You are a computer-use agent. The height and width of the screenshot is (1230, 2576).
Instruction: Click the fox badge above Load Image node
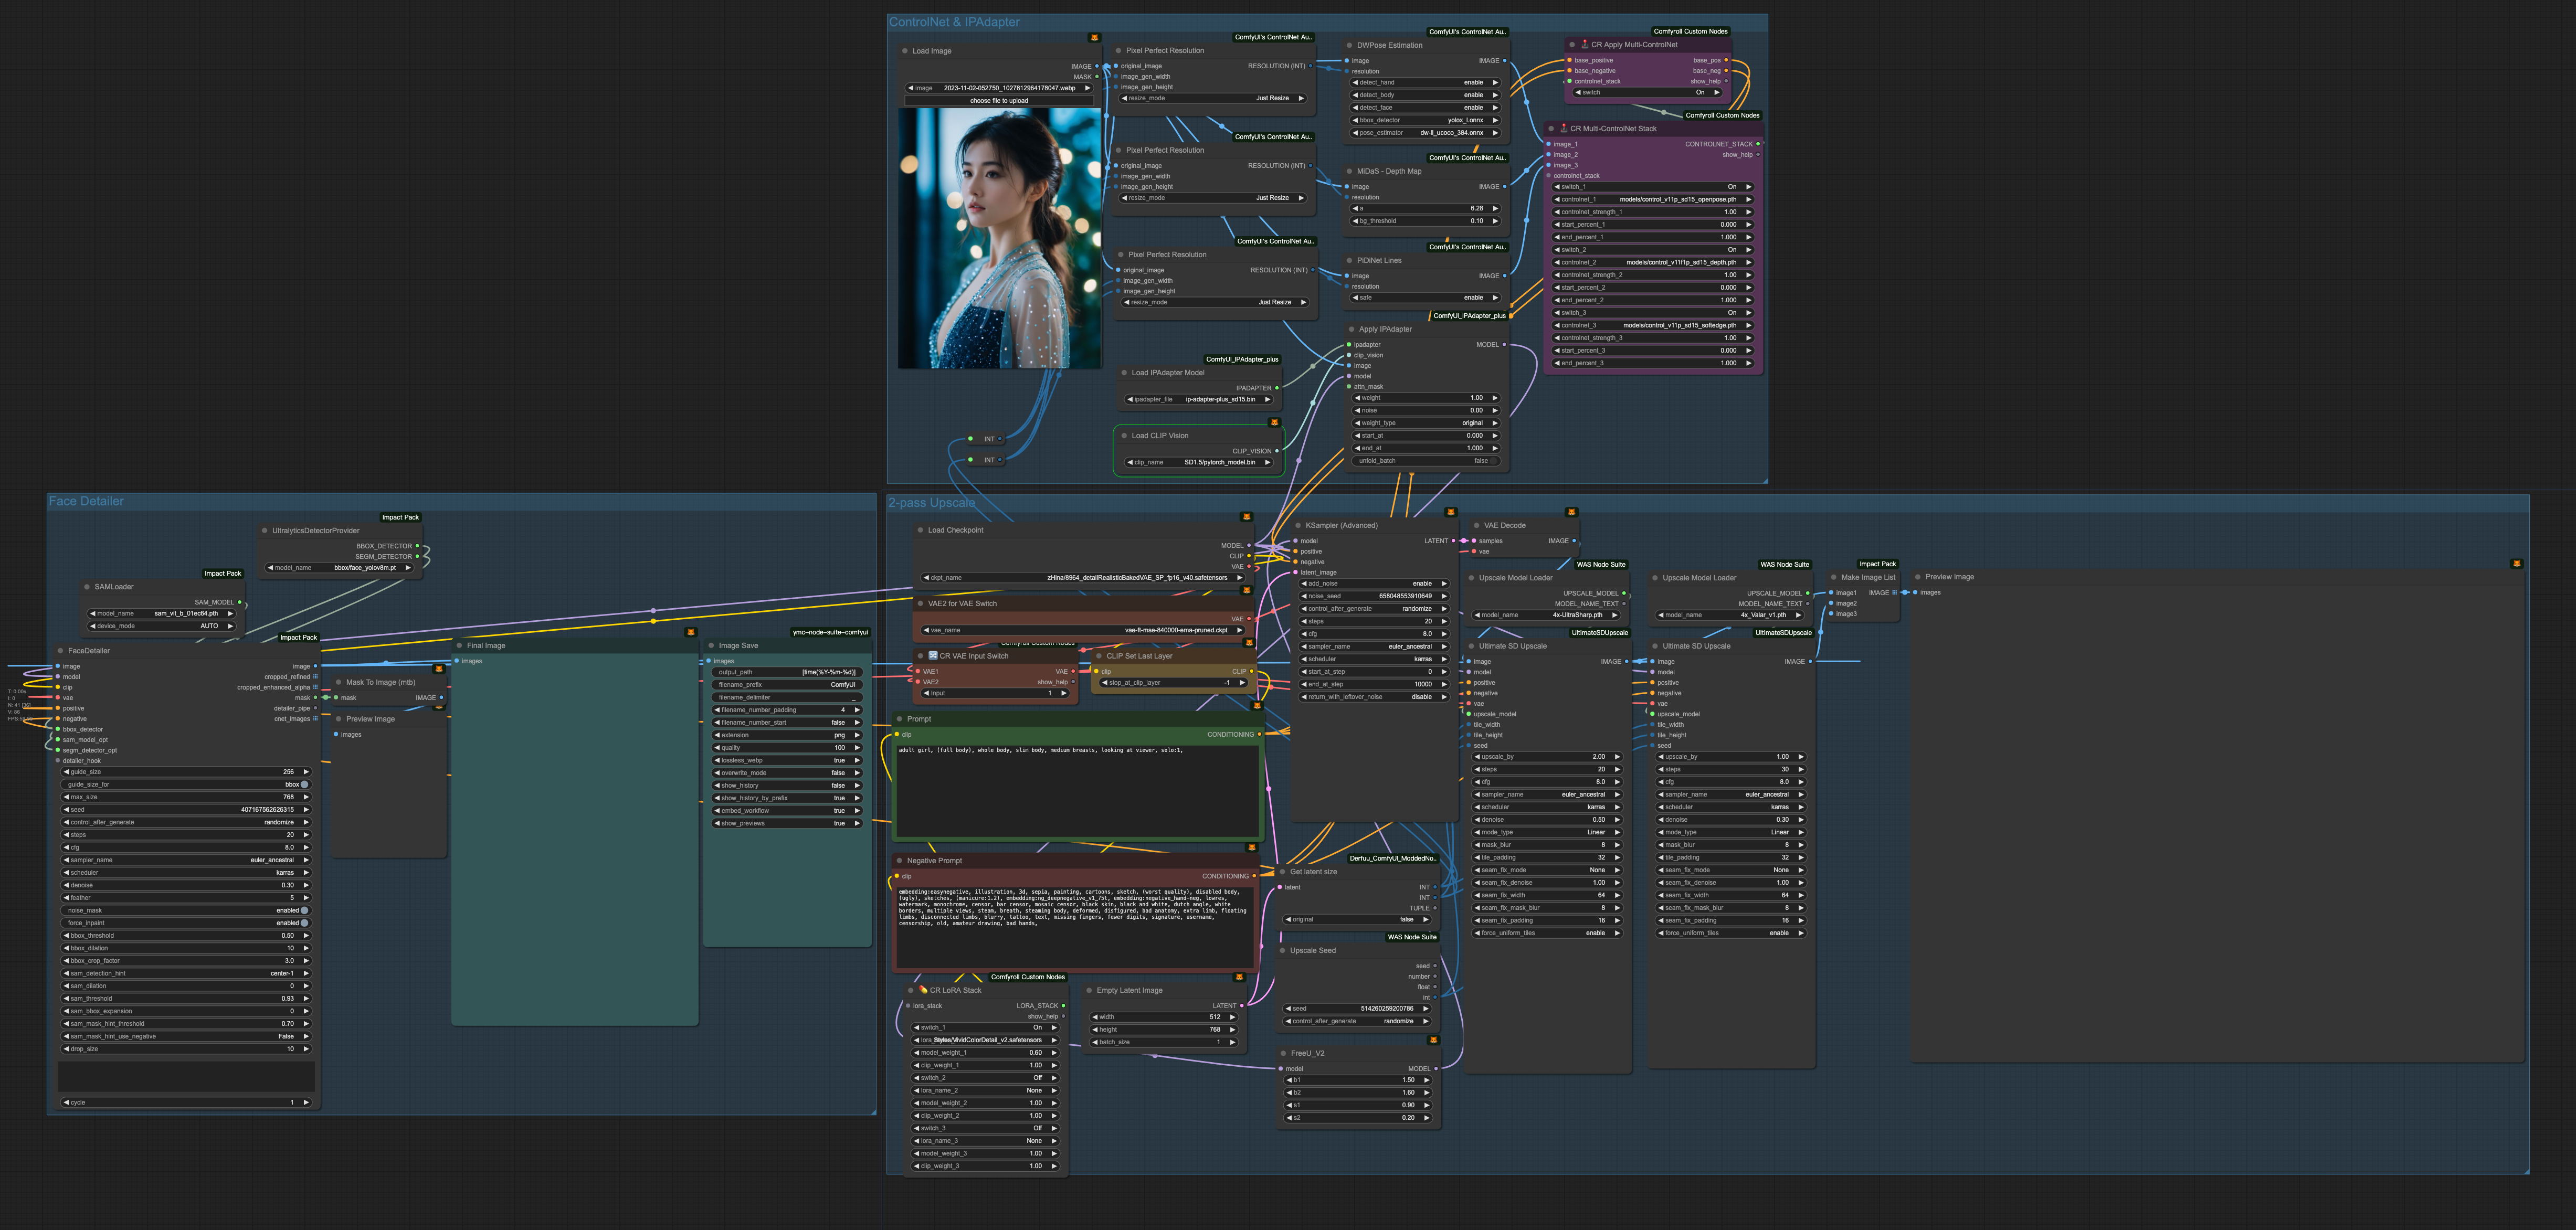tap(1094, 37)
